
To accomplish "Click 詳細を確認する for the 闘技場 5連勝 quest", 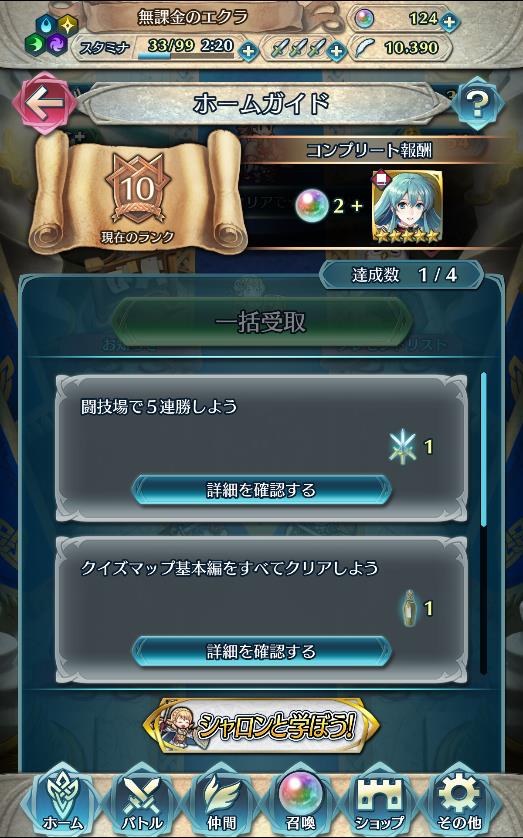I will pyautogui.click(x=261, y=490).
